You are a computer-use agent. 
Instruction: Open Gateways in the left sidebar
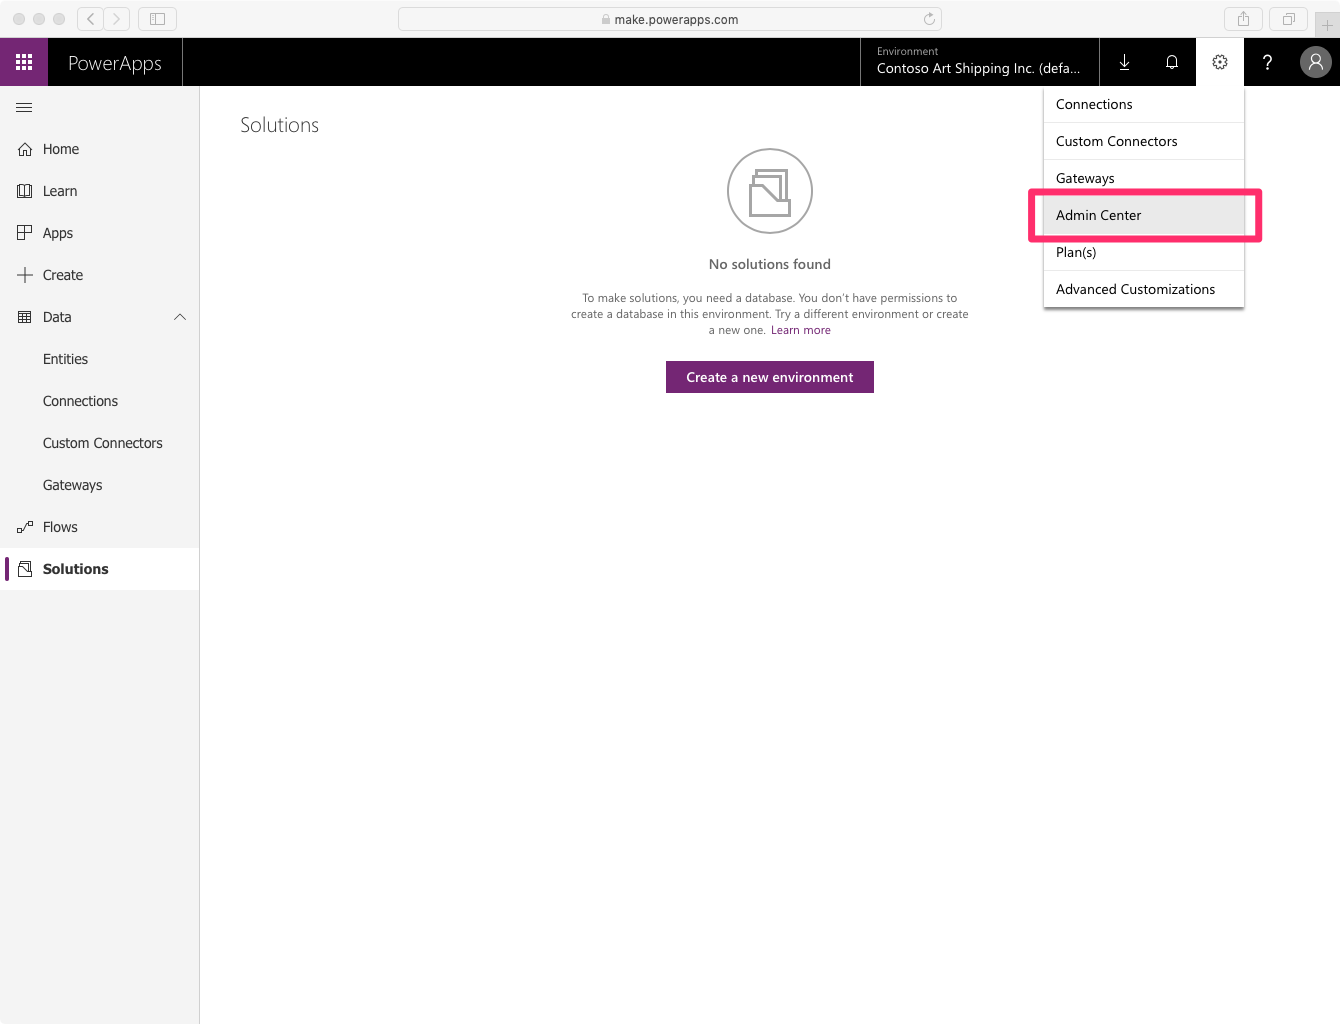coord(100,485)
